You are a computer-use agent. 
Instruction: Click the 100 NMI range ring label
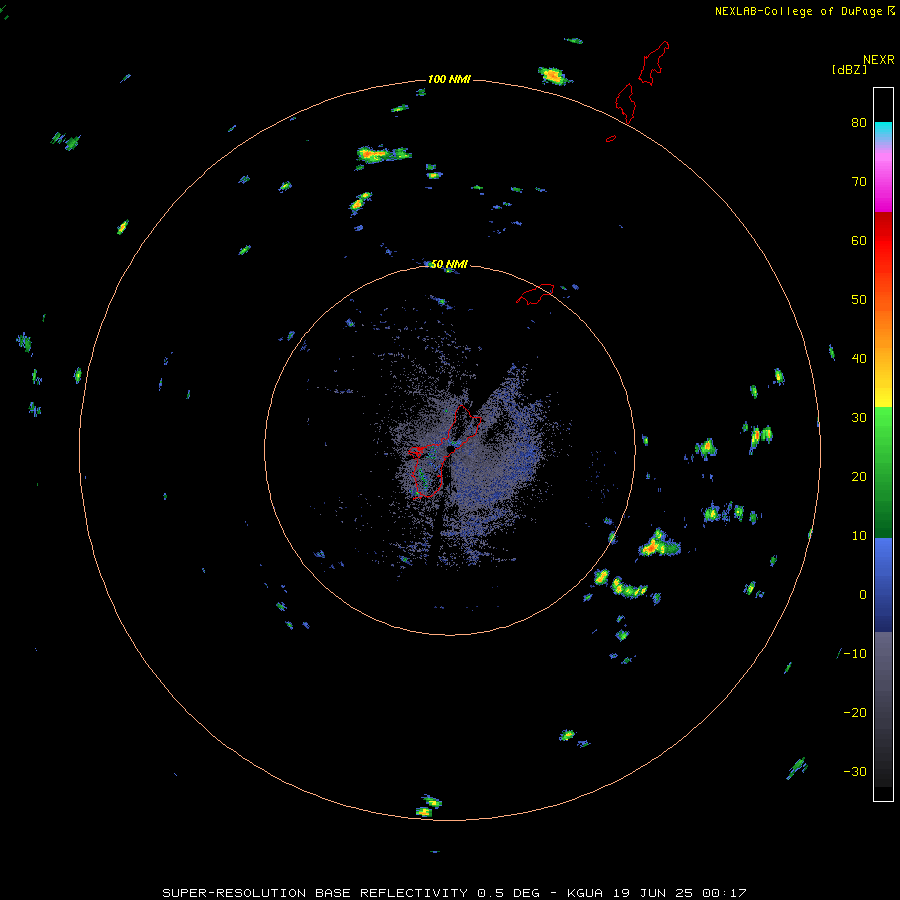[x=449, y=79]
